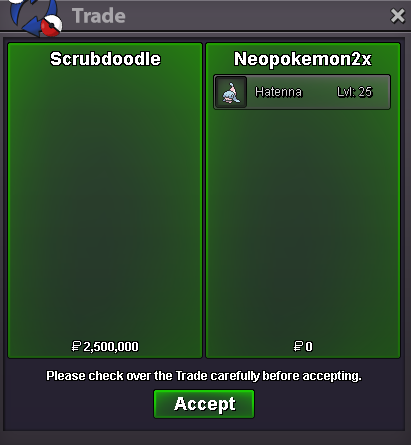411x445 pixels.
Task: Click the Hatenna sprite icon
Action: tap(231, 92)
